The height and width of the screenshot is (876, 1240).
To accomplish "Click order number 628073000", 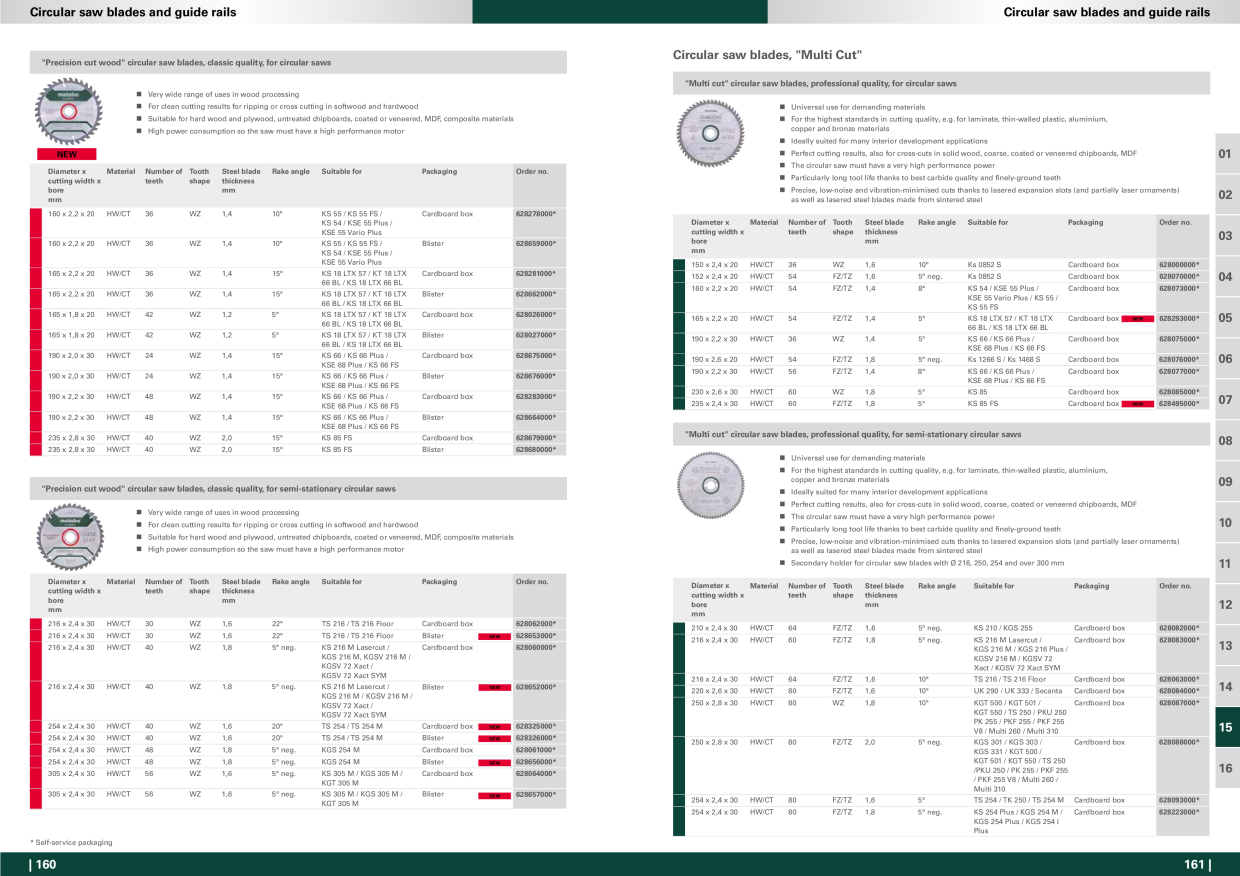I will 1178,288.
